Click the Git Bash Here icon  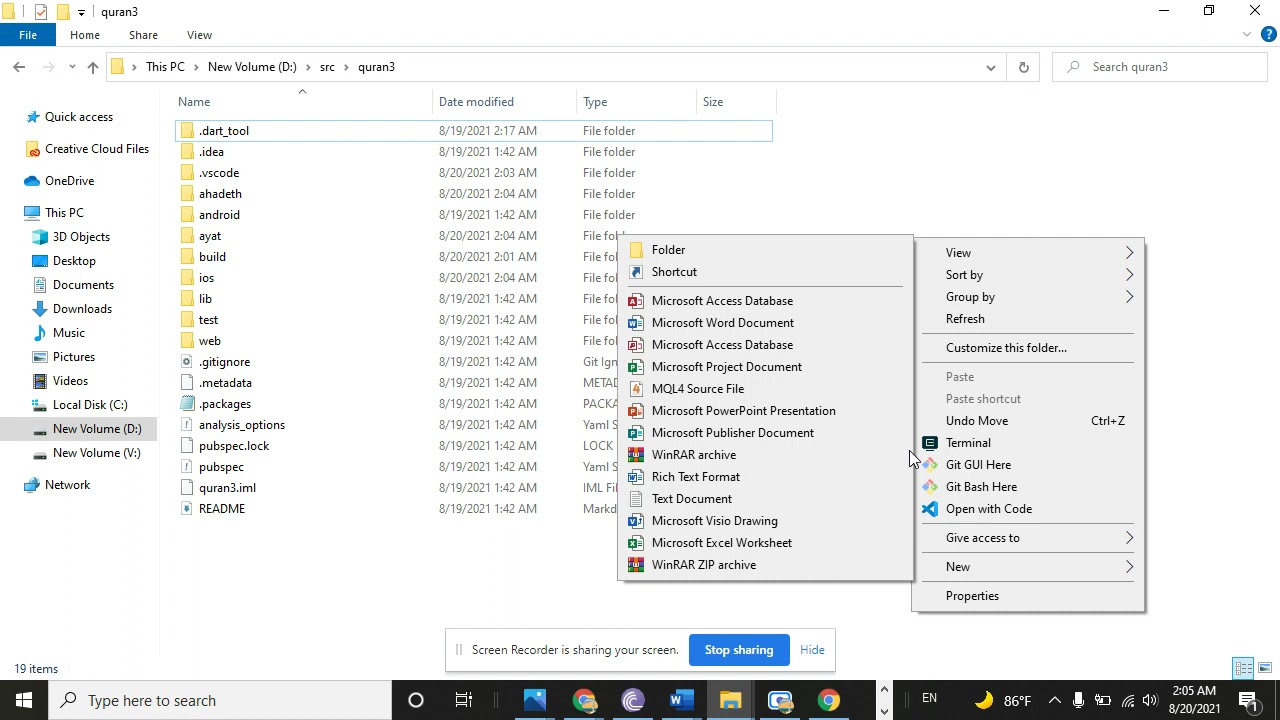[930, 487]
